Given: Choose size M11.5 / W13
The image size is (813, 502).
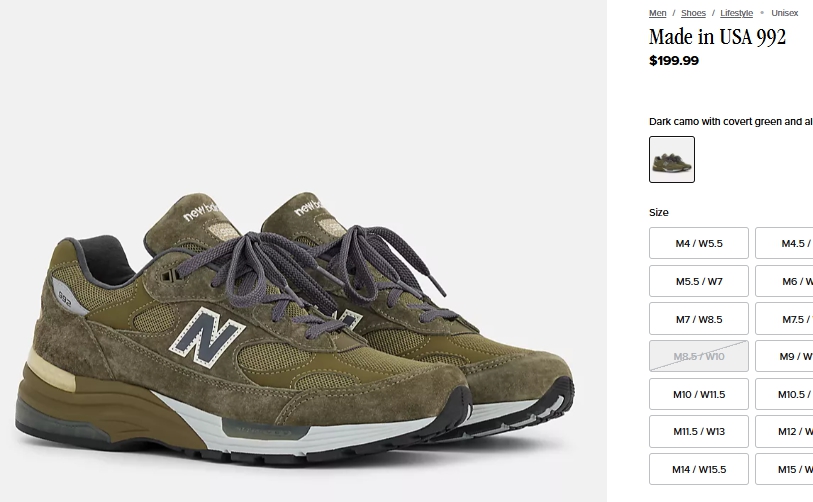Looking at the screenshot, I should click(x=699, y=431).
